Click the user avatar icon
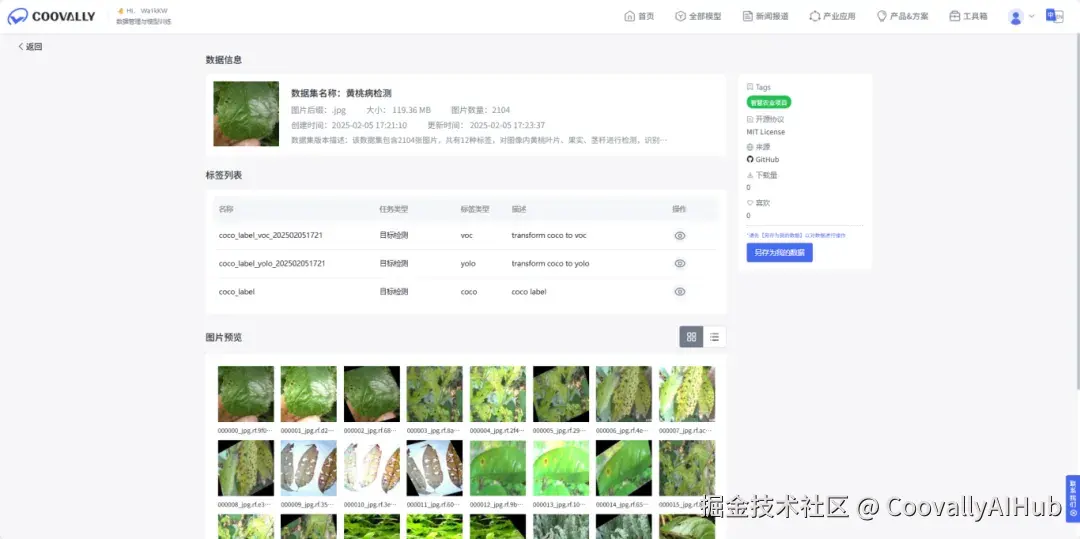Viewport: 1080px width, 539px height. click(x=1015, y=17)
